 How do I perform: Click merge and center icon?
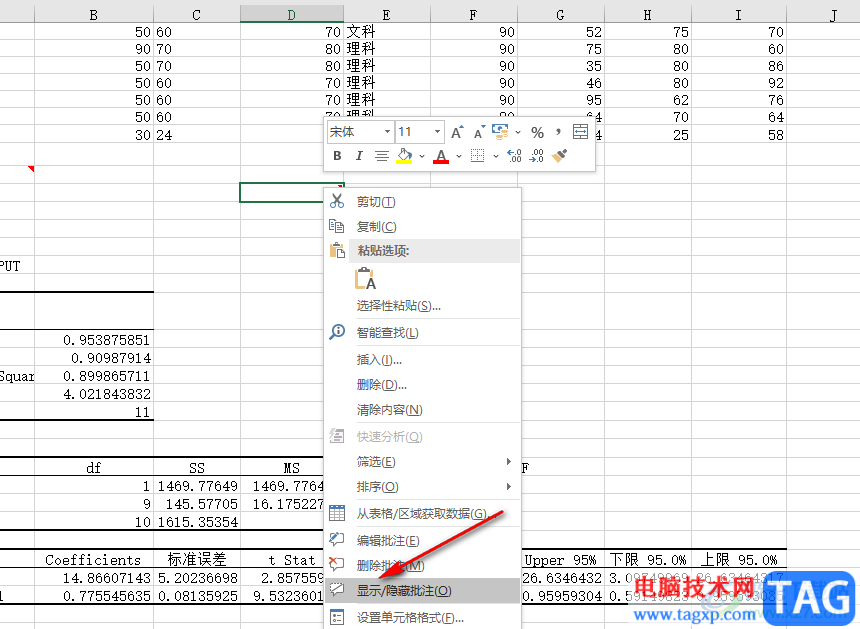580,132
